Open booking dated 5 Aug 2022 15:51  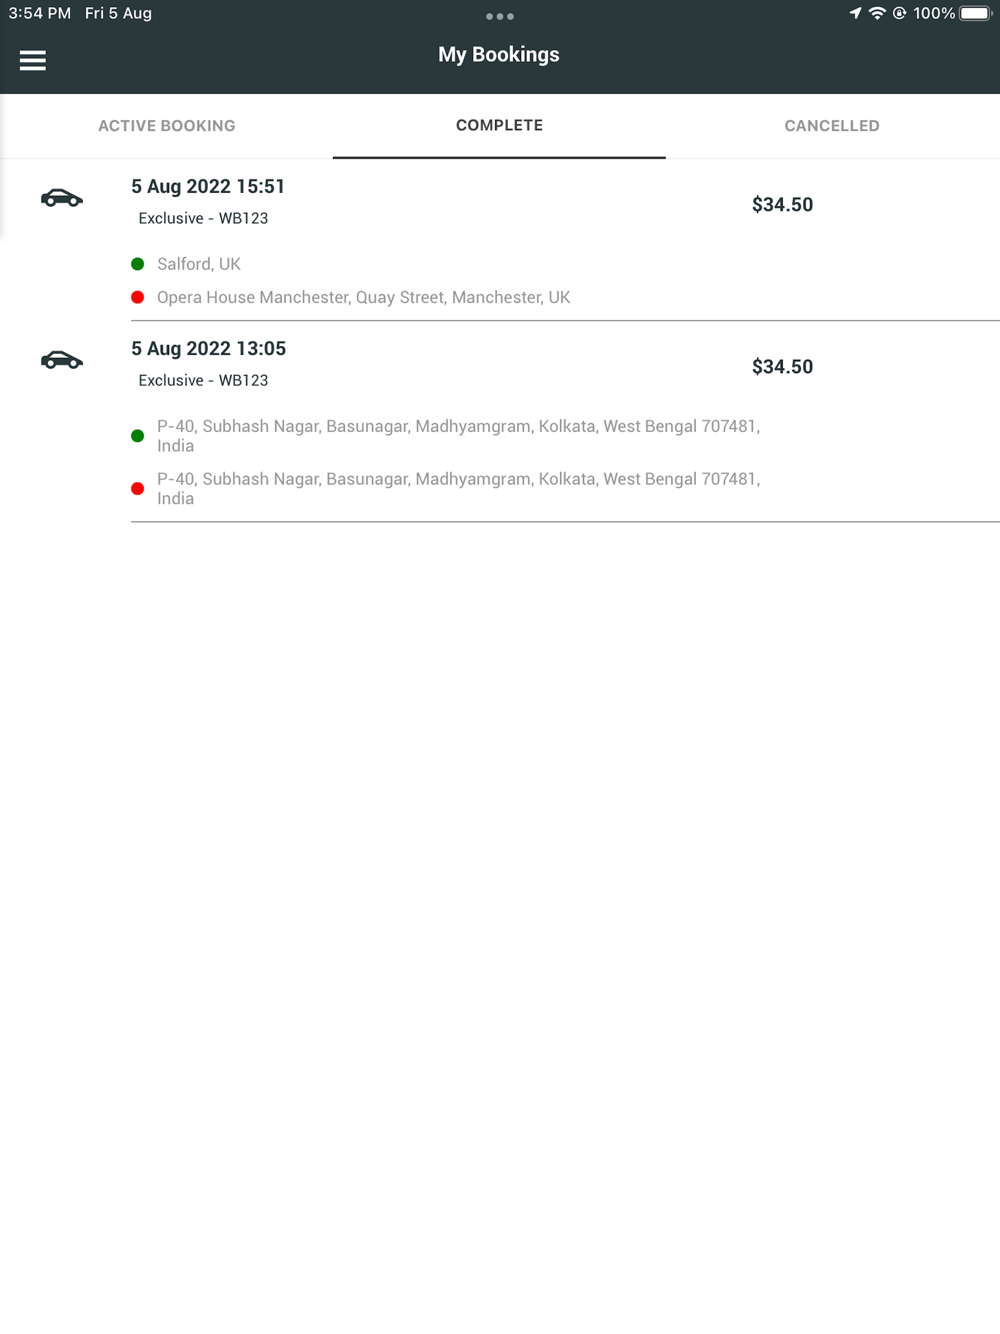(x=208, y=187)
